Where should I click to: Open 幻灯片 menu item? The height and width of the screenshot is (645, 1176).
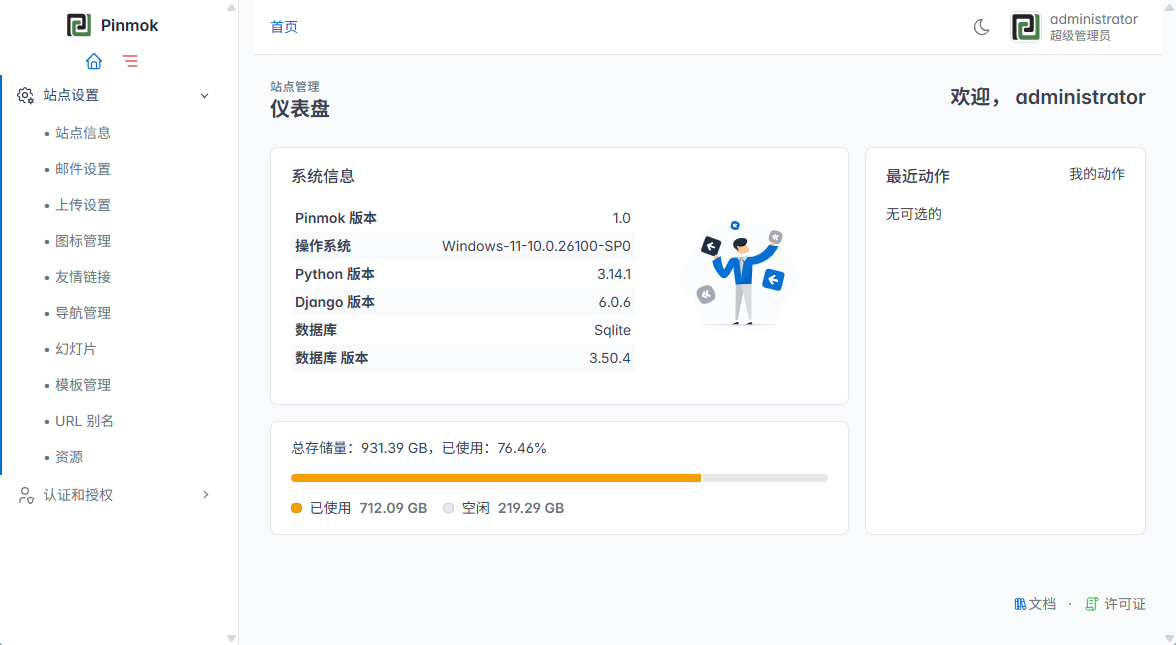[76, 350]
